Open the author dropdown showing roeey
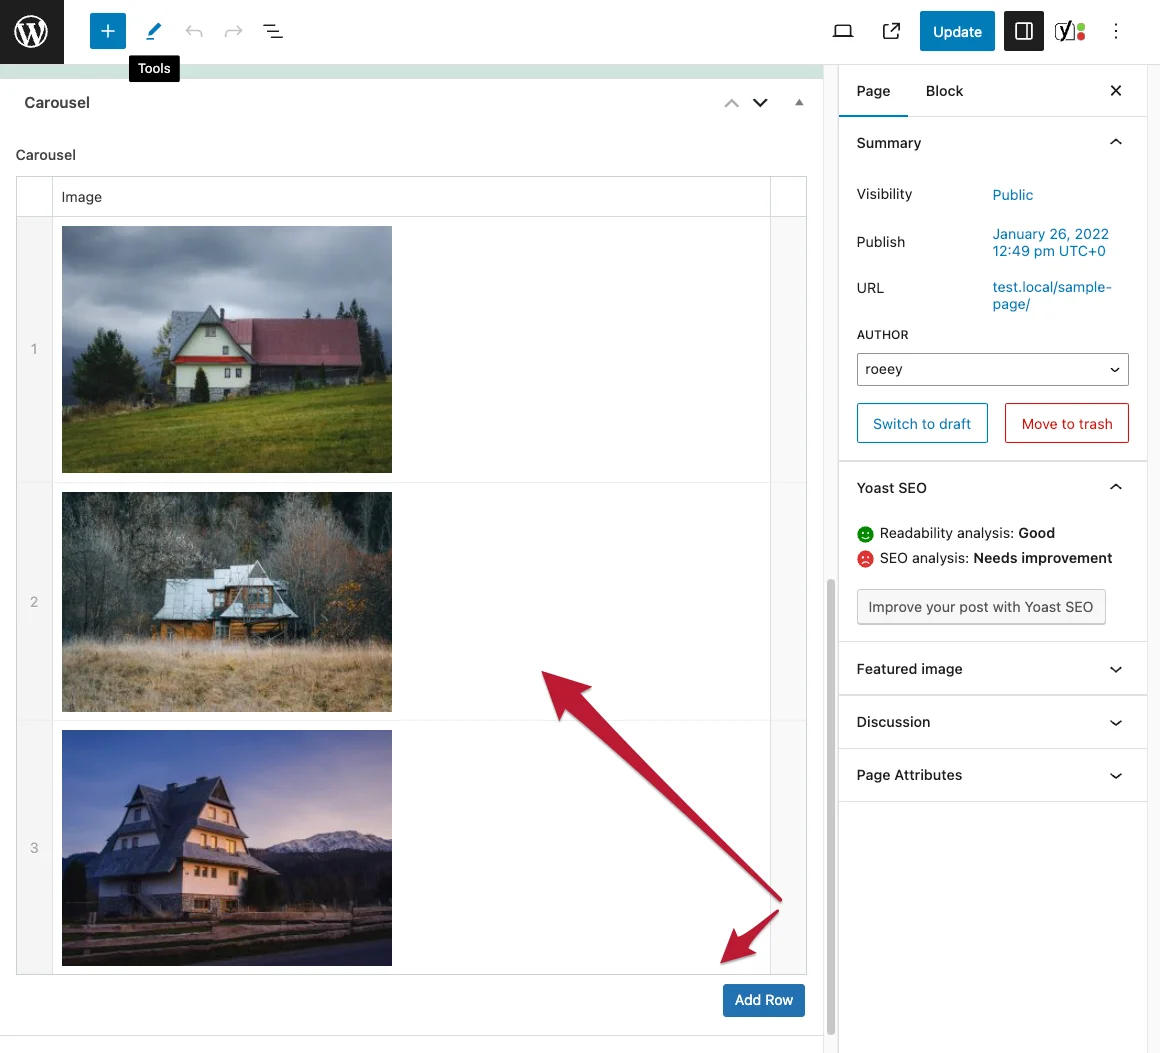Screen dimensions: 1160x1053 pos(992,369)
